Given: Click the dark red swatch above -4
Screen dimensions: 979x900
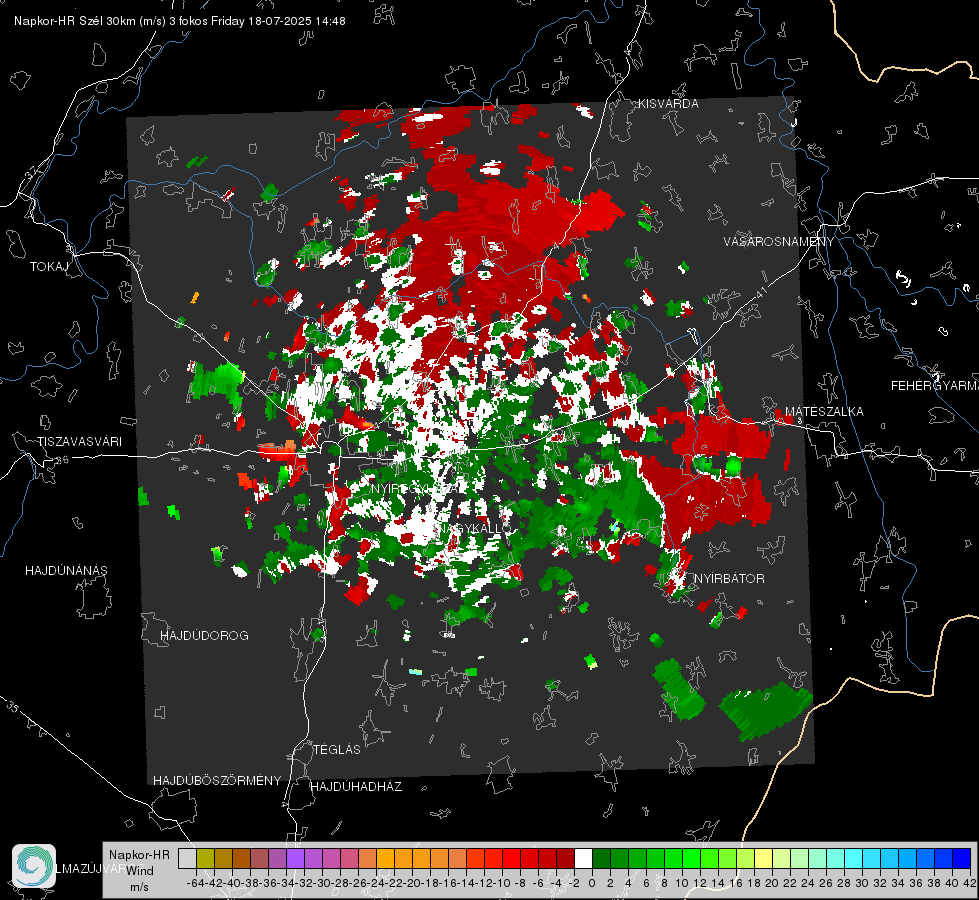Looking at the screenshot, I should point(565,859).
